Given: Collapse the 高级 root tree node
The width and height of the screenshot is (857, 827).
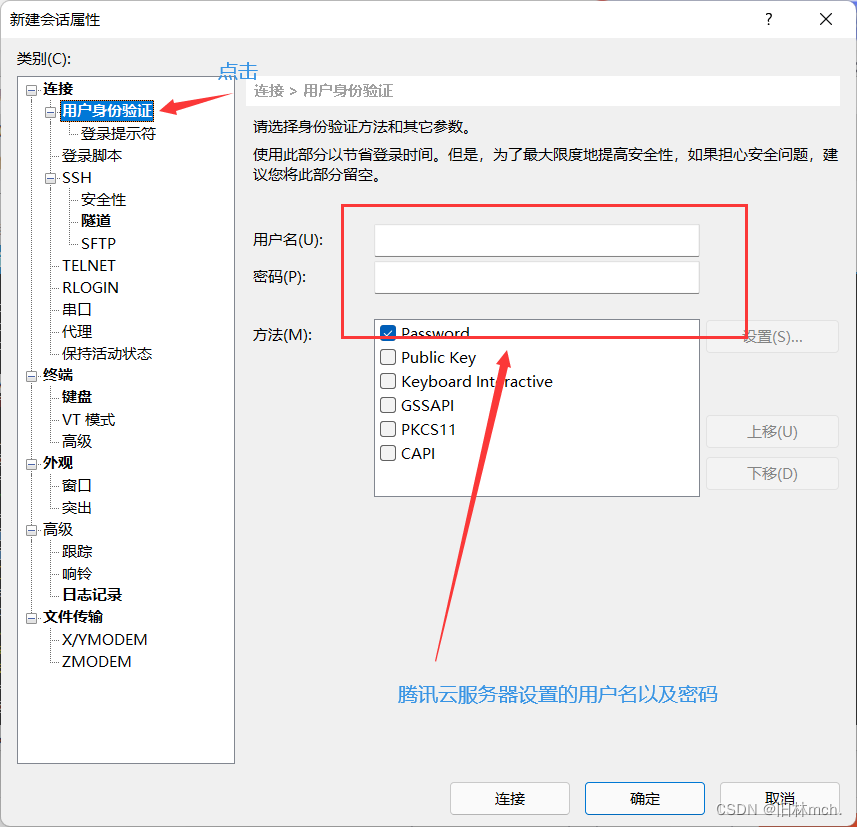Looking at the screenshot, I should point(32,530).
